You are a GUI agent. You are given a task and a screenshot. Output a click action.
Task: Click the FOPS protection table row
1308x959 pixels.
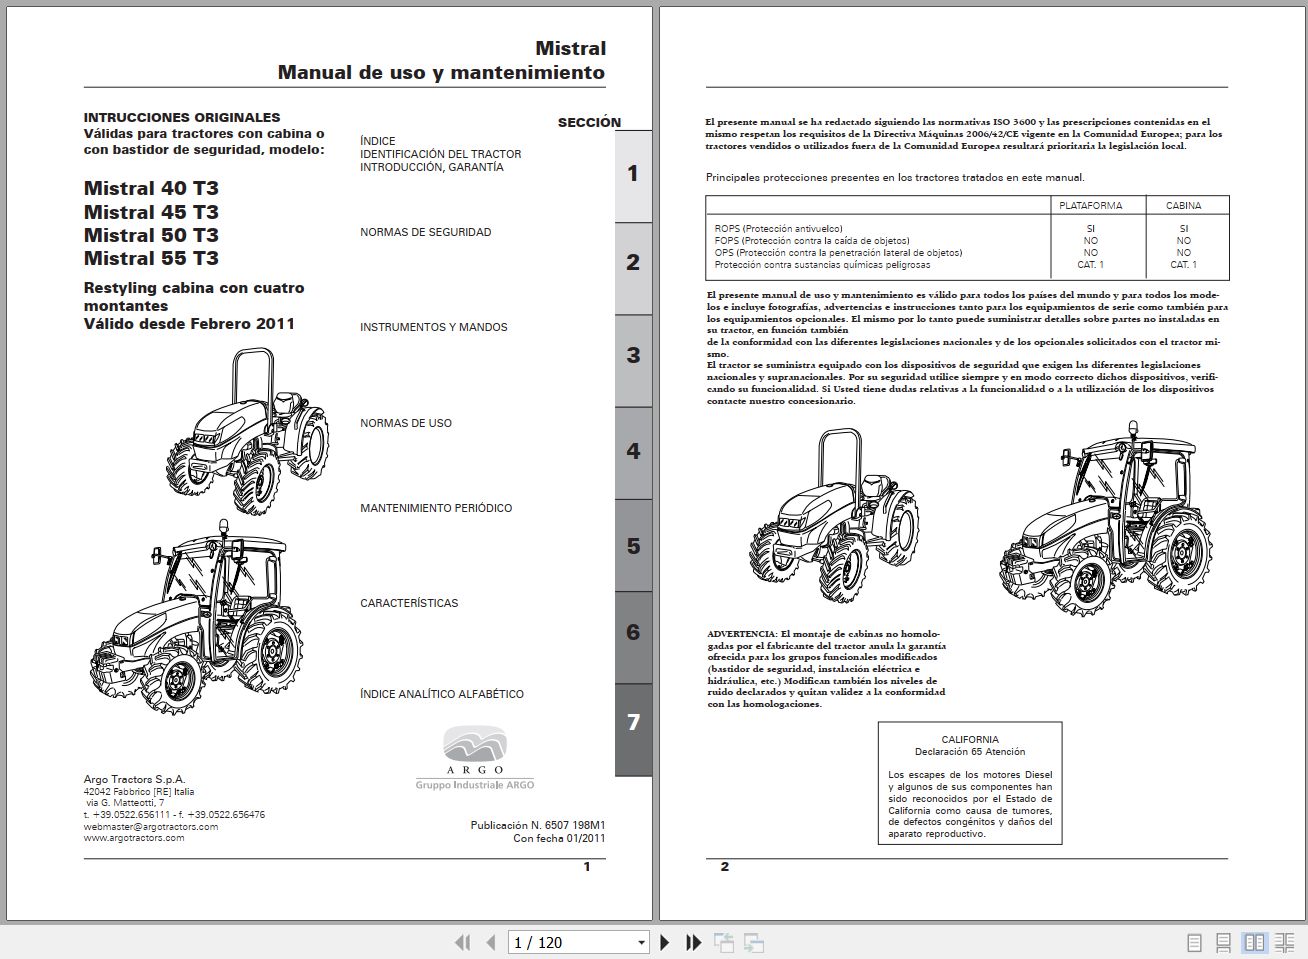[966, 241]
